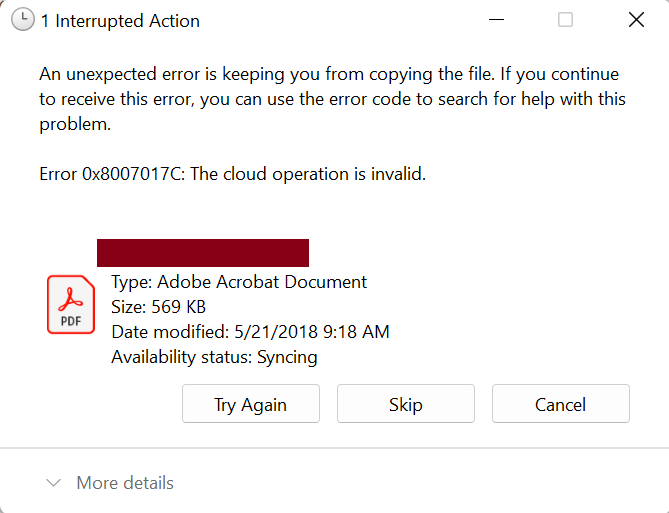Image resolution: width=669 pixels, height=513 pixels.
Task: Click the Availability status: Syncing text
Action: (214, 357)
